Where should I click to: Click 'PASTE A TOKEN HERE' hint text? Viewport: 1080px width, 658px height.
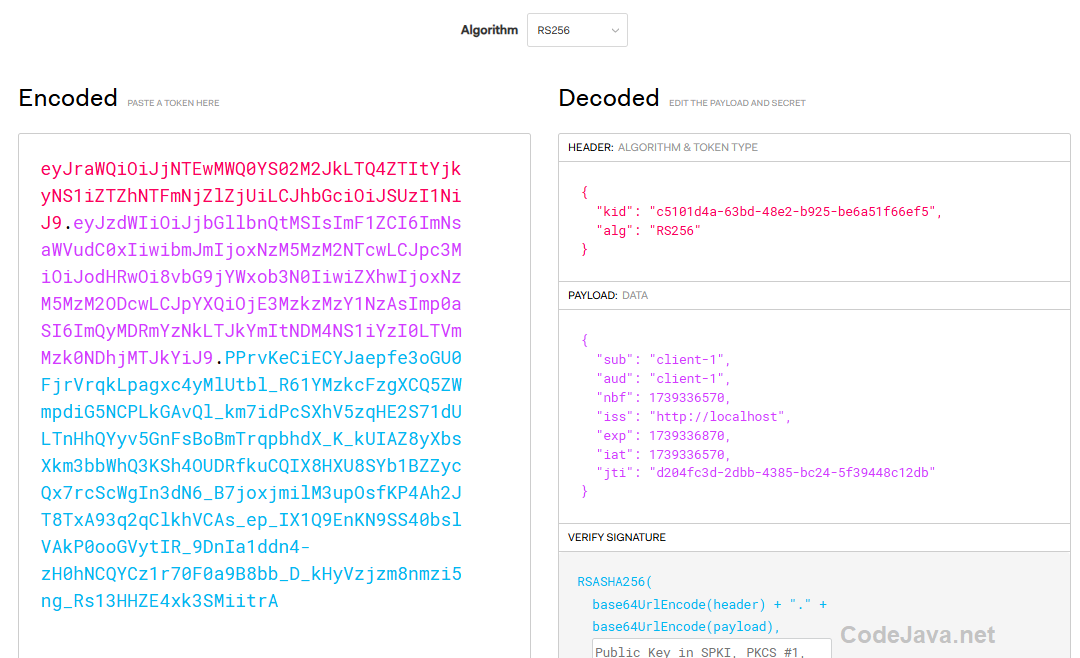click(173, 103)
